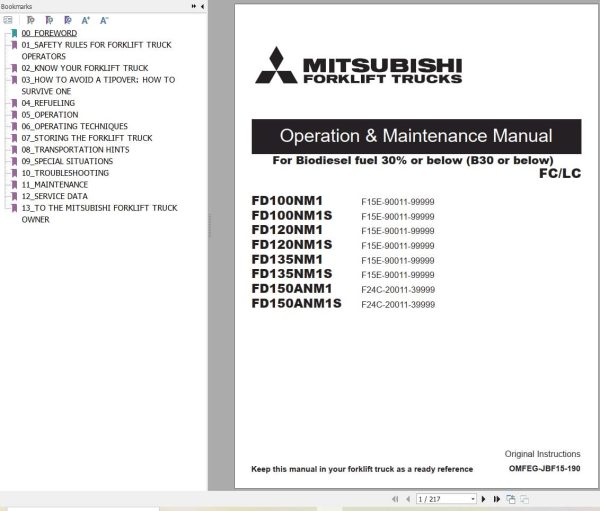Click the bookmark icon beside 05_OPERATION

(14, 115)
